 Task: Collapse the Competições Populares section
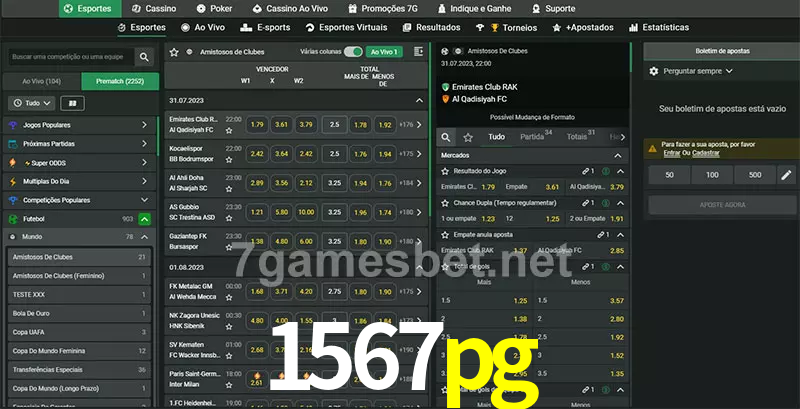click(144, 200)
